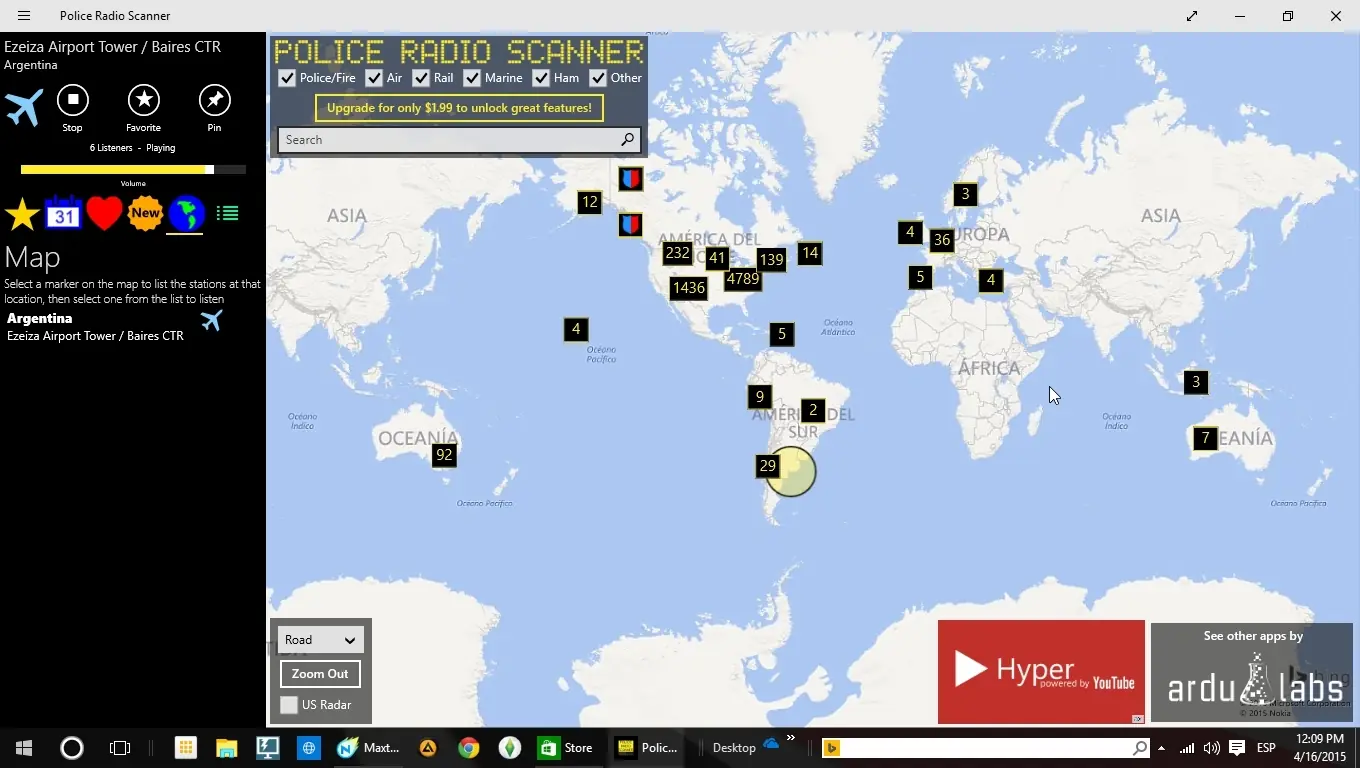
Task: Open the hamburger menu in title bar
Action: pyautogui.click(x=24, y=16)
